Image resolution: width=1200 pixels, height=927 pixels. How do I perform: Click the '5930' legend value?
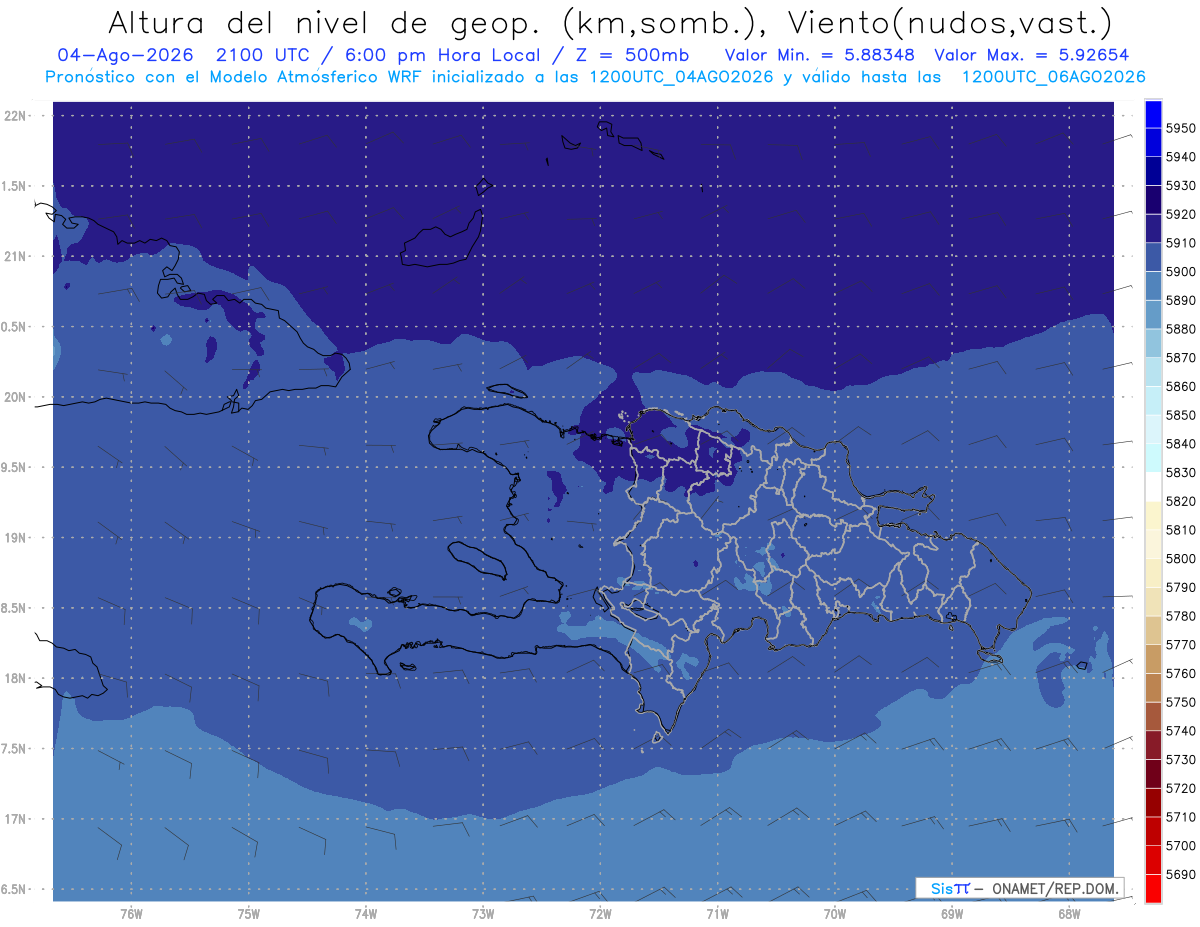[x=1181, y=186]
